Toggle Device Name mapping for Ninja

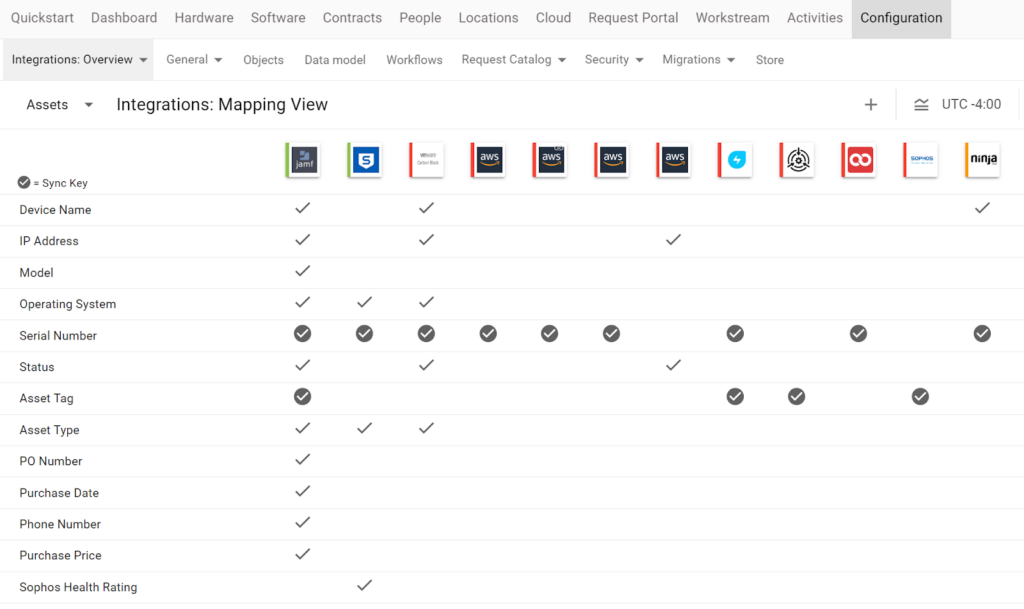pos(982,208)
